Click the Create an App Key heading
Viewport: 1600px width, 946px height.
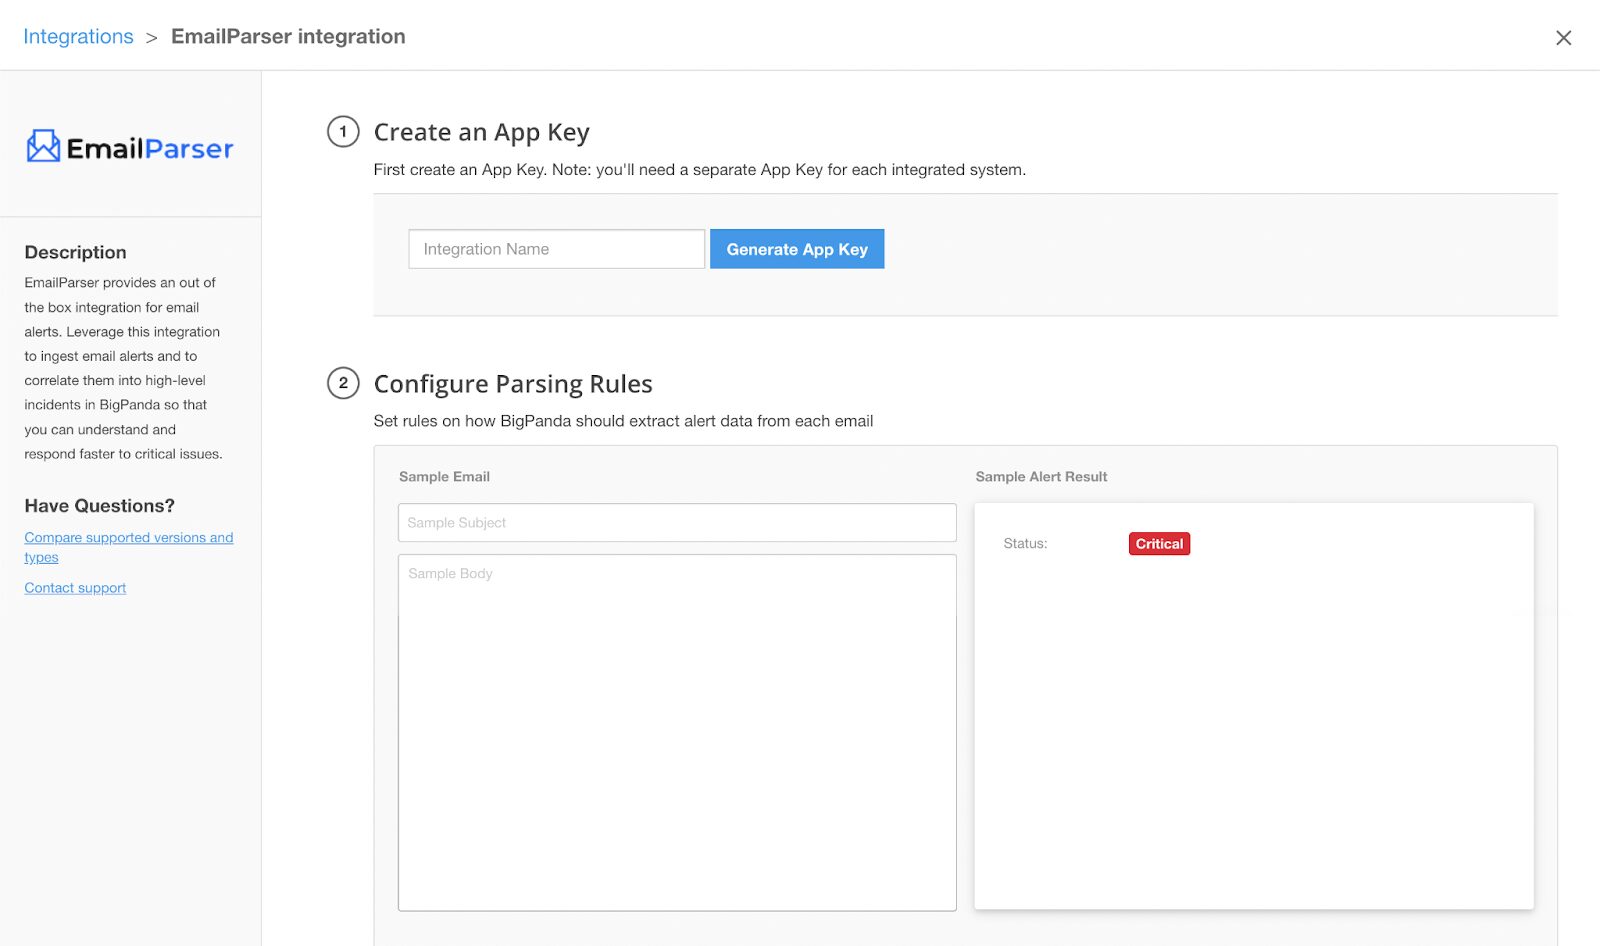click(x=481, y=132)
